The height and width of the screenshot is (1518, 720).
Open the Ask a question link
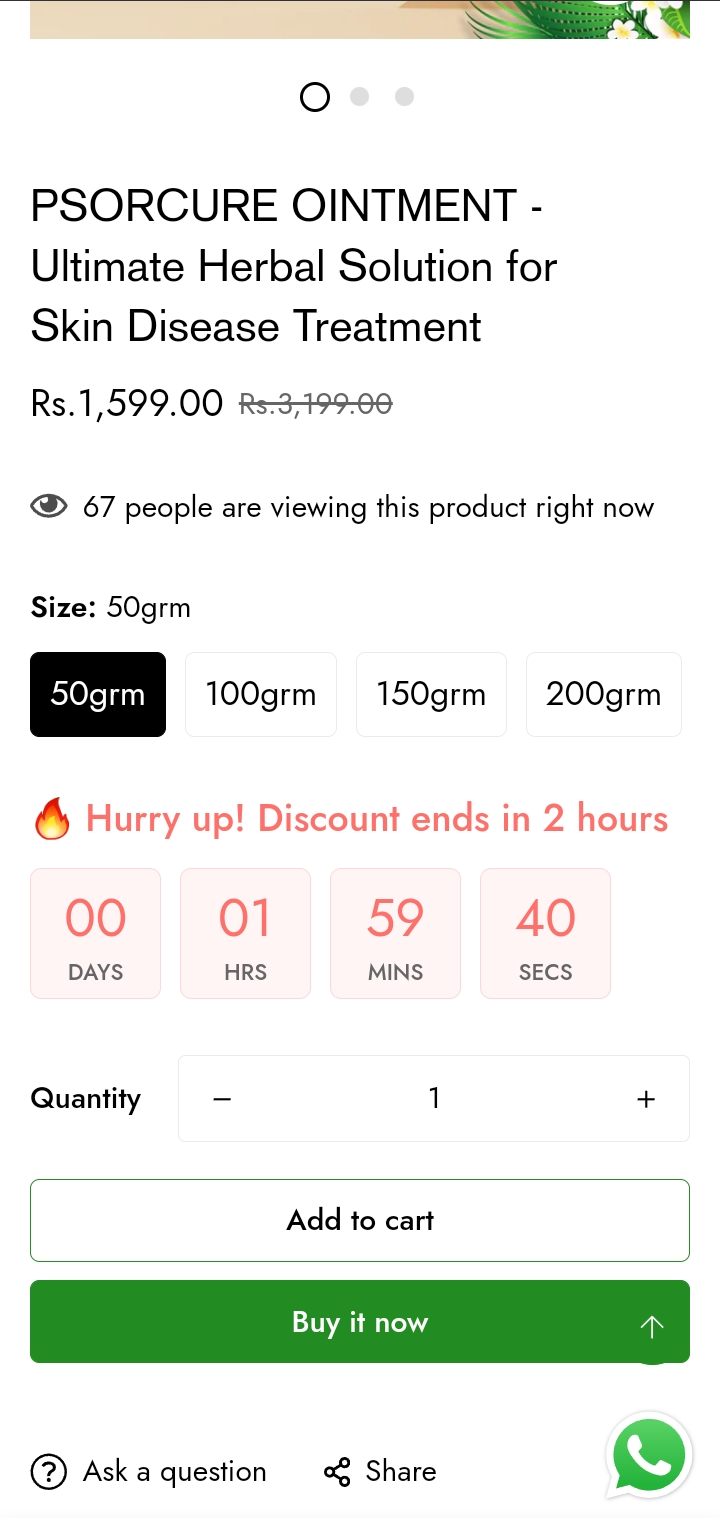click(x=175, y=1471)
